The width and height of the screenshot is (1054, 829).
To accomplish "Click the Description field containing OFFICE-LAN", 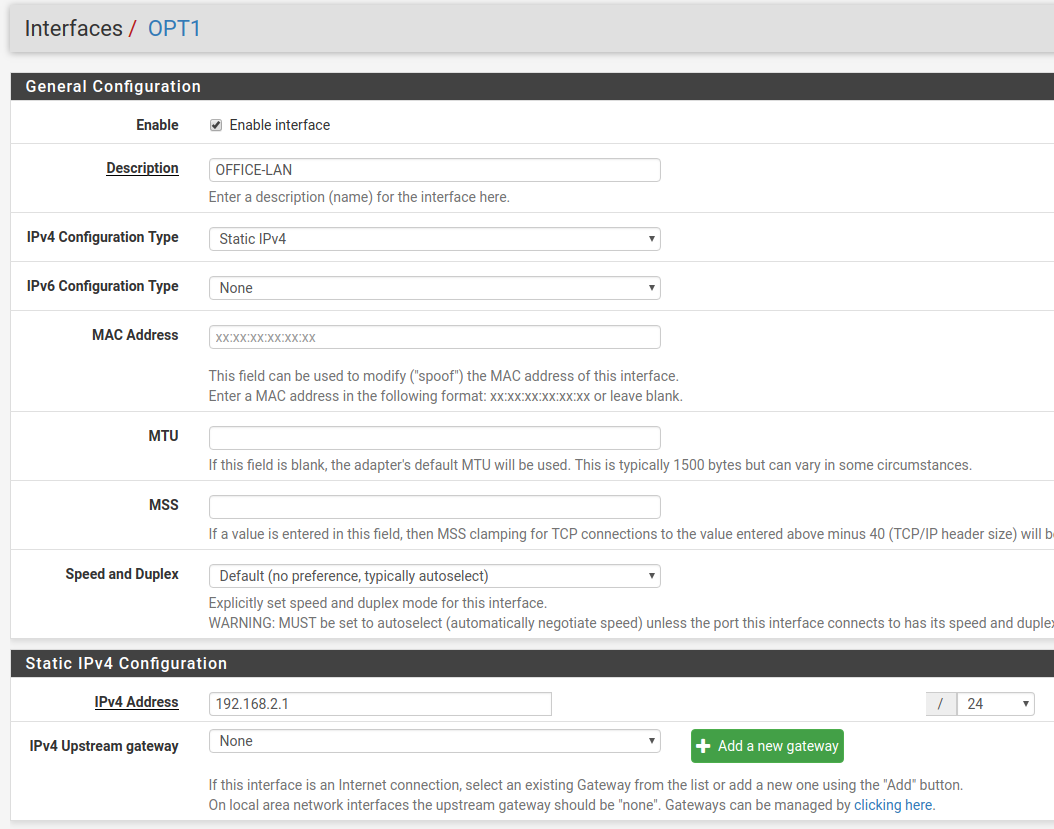I will (434, 170).
